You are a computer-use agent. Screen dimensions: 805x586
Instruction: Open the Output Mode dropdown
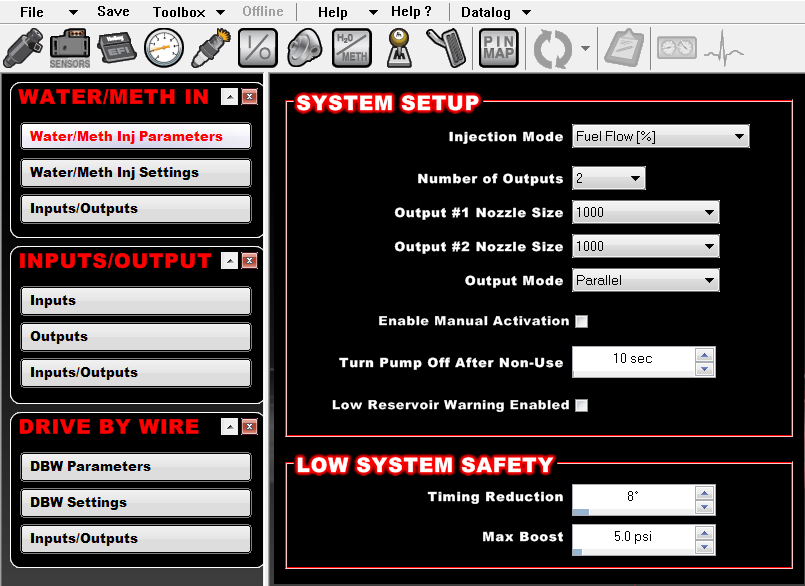click(646, 280)
